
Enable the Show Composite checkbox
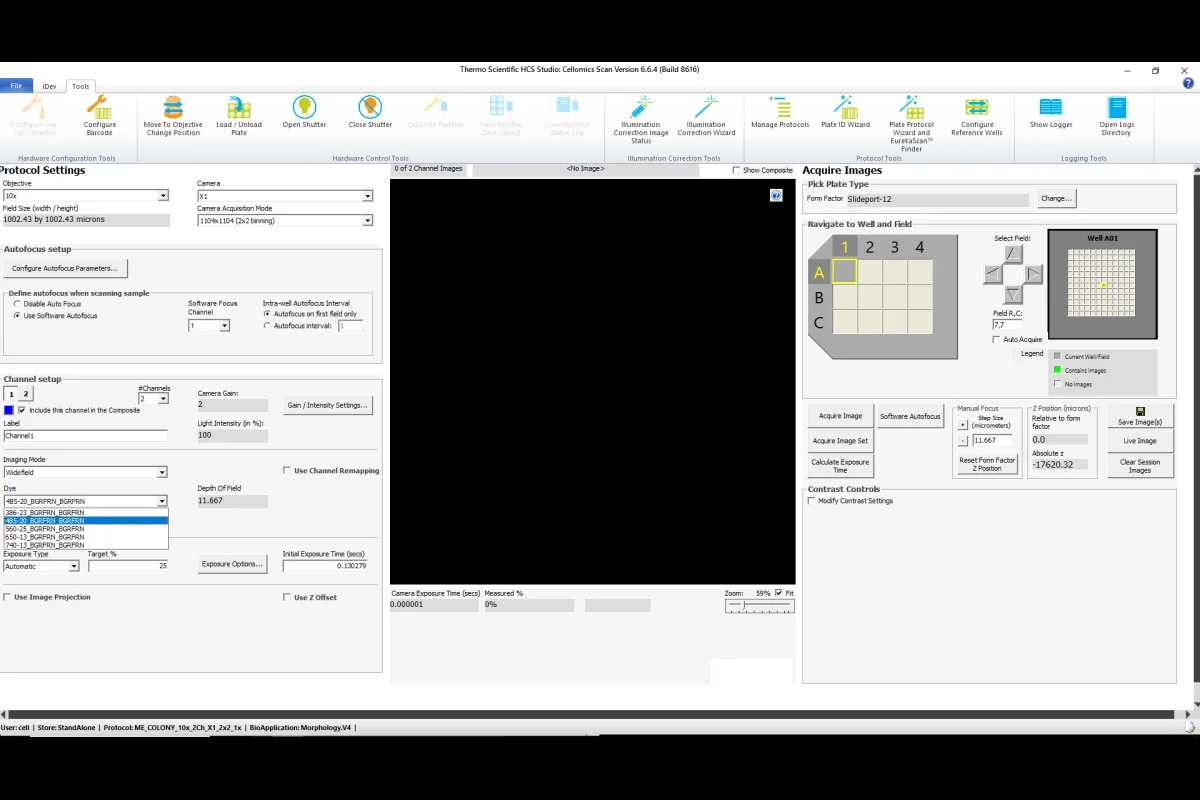coord(737,170)
